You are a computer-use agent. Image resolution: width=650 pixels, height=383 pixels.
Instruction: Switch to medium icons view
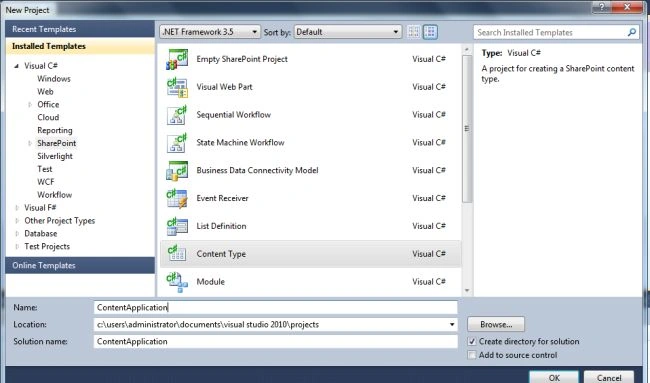[x=430, y=32]
